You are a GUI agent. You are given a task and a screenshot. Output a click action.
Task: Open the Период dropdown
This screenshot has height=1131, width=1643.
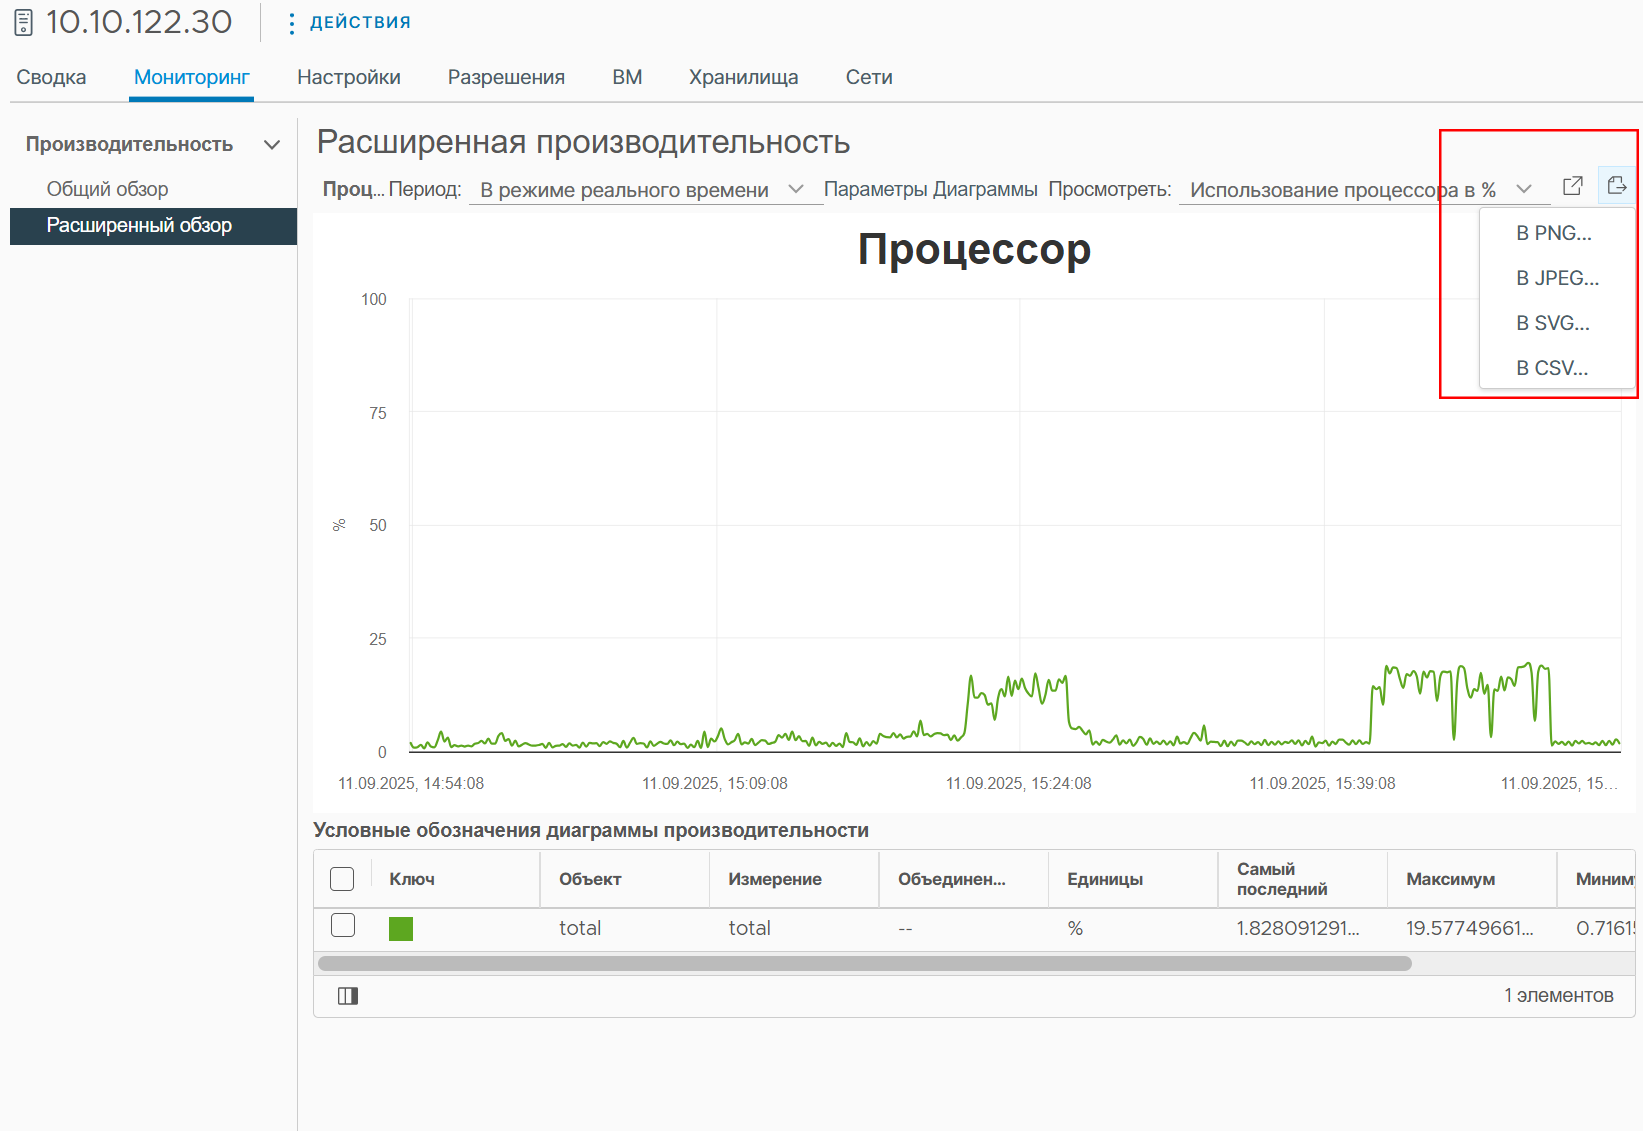pos(645,190)
